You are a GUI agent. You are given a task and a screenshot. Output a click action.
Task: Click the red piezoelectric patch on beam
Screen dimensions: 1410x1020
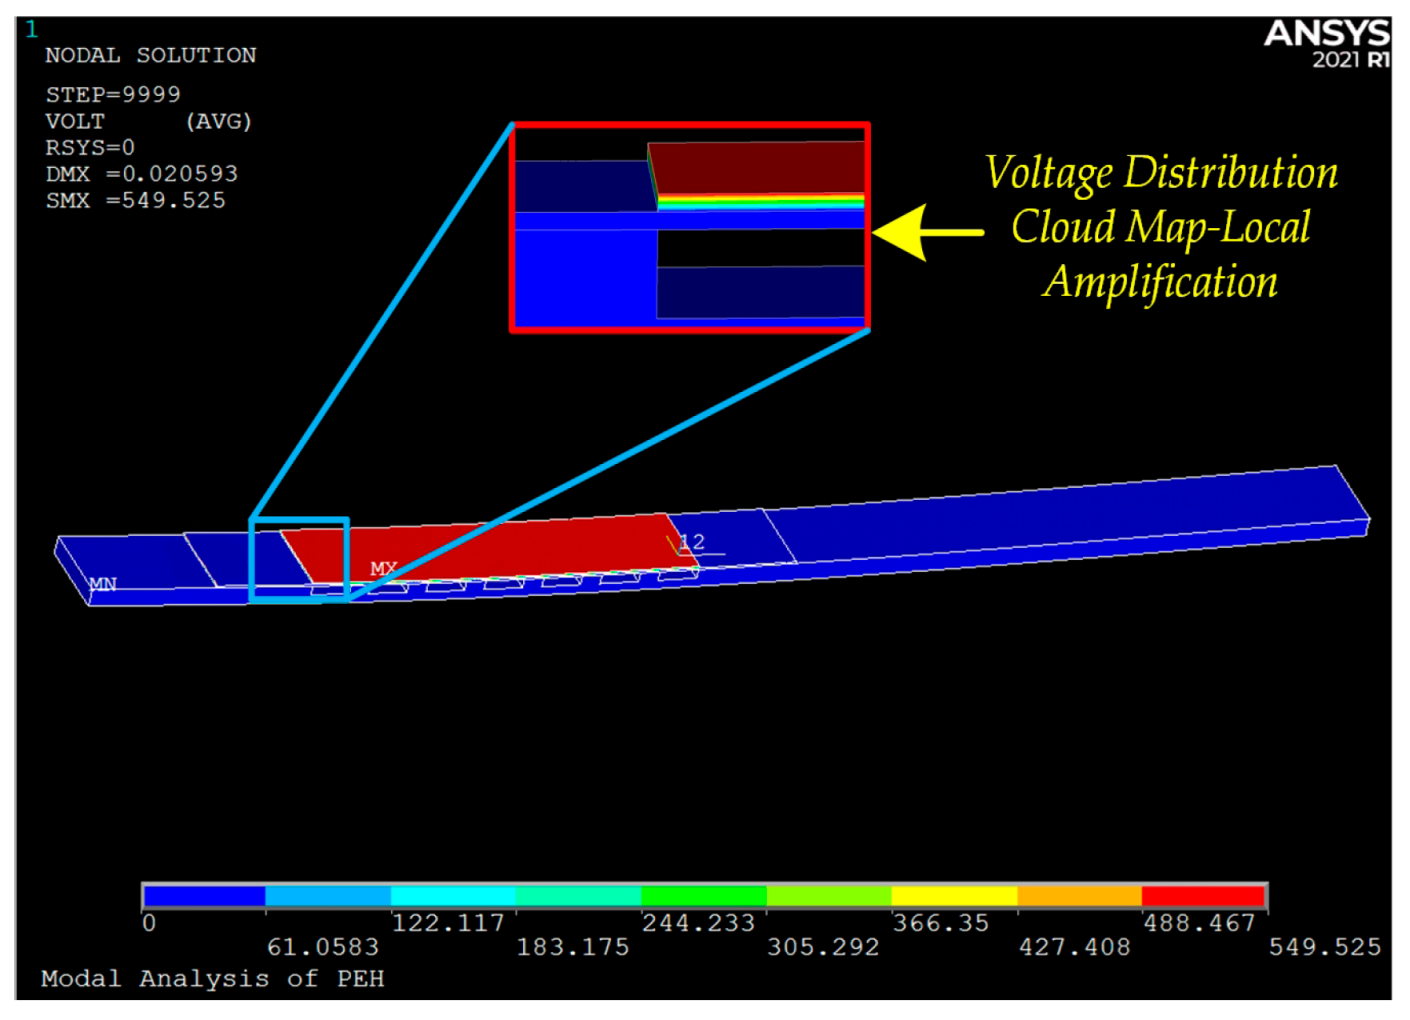tap(490, 548)
